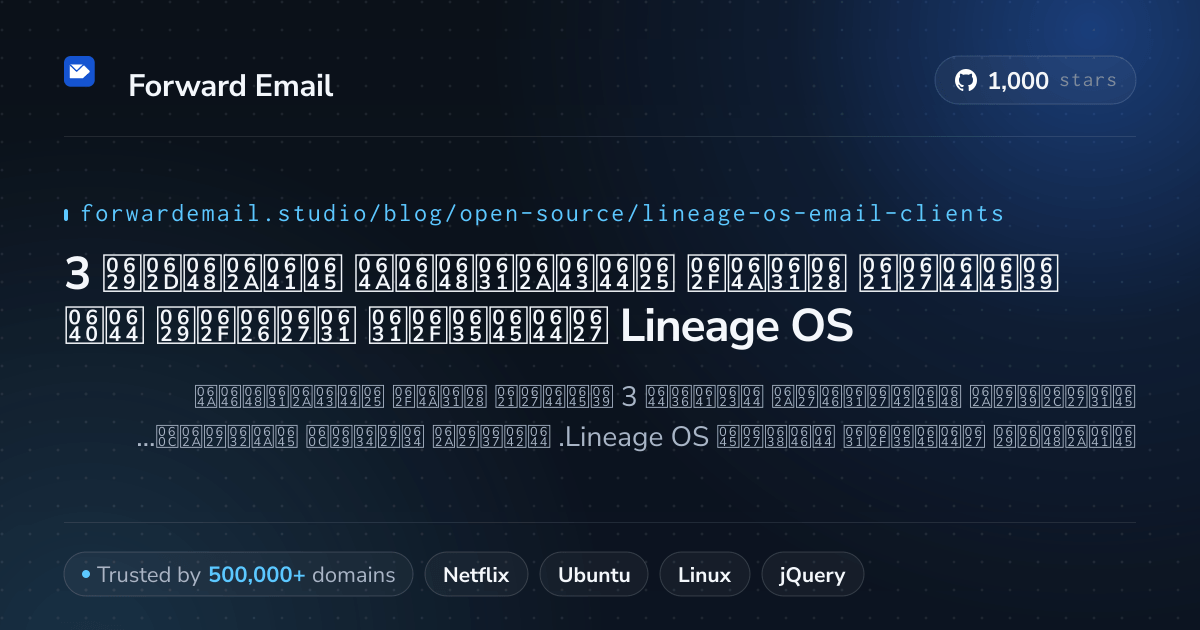Click the numeral 3 in the description text
Screen dimensions: 1200x630
(x=629, y=396)
